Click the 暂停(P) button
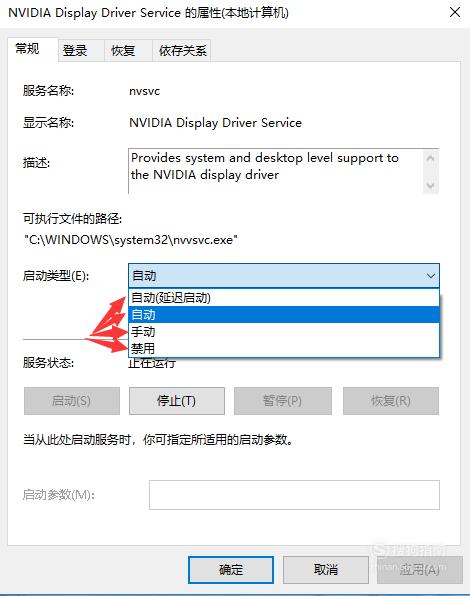This screenshot has width=470, height=596. point(283,401)
